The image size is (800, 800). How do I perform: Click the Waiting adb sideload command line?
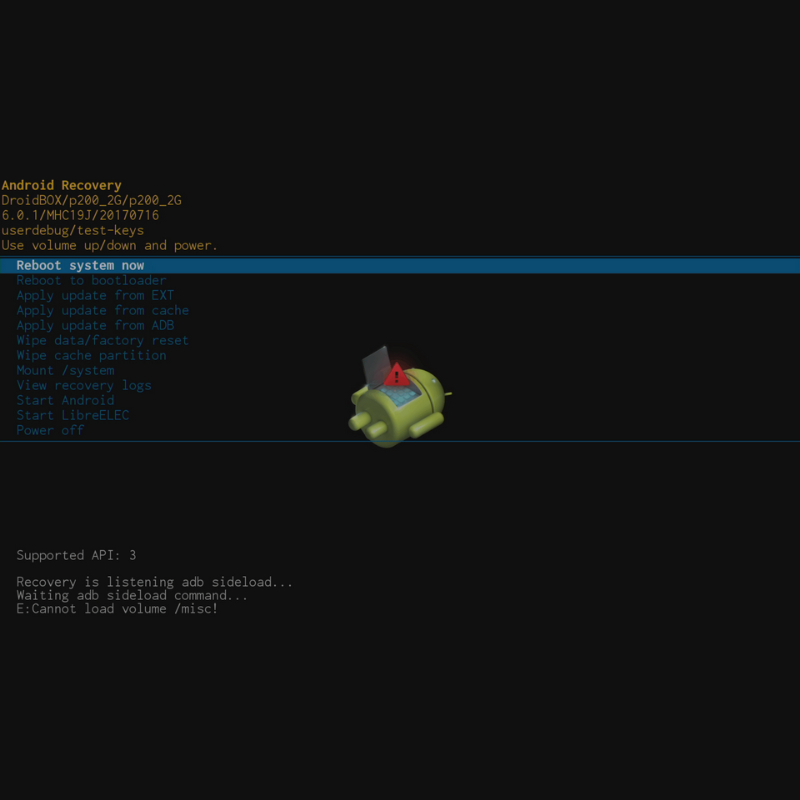click(132, 595)
